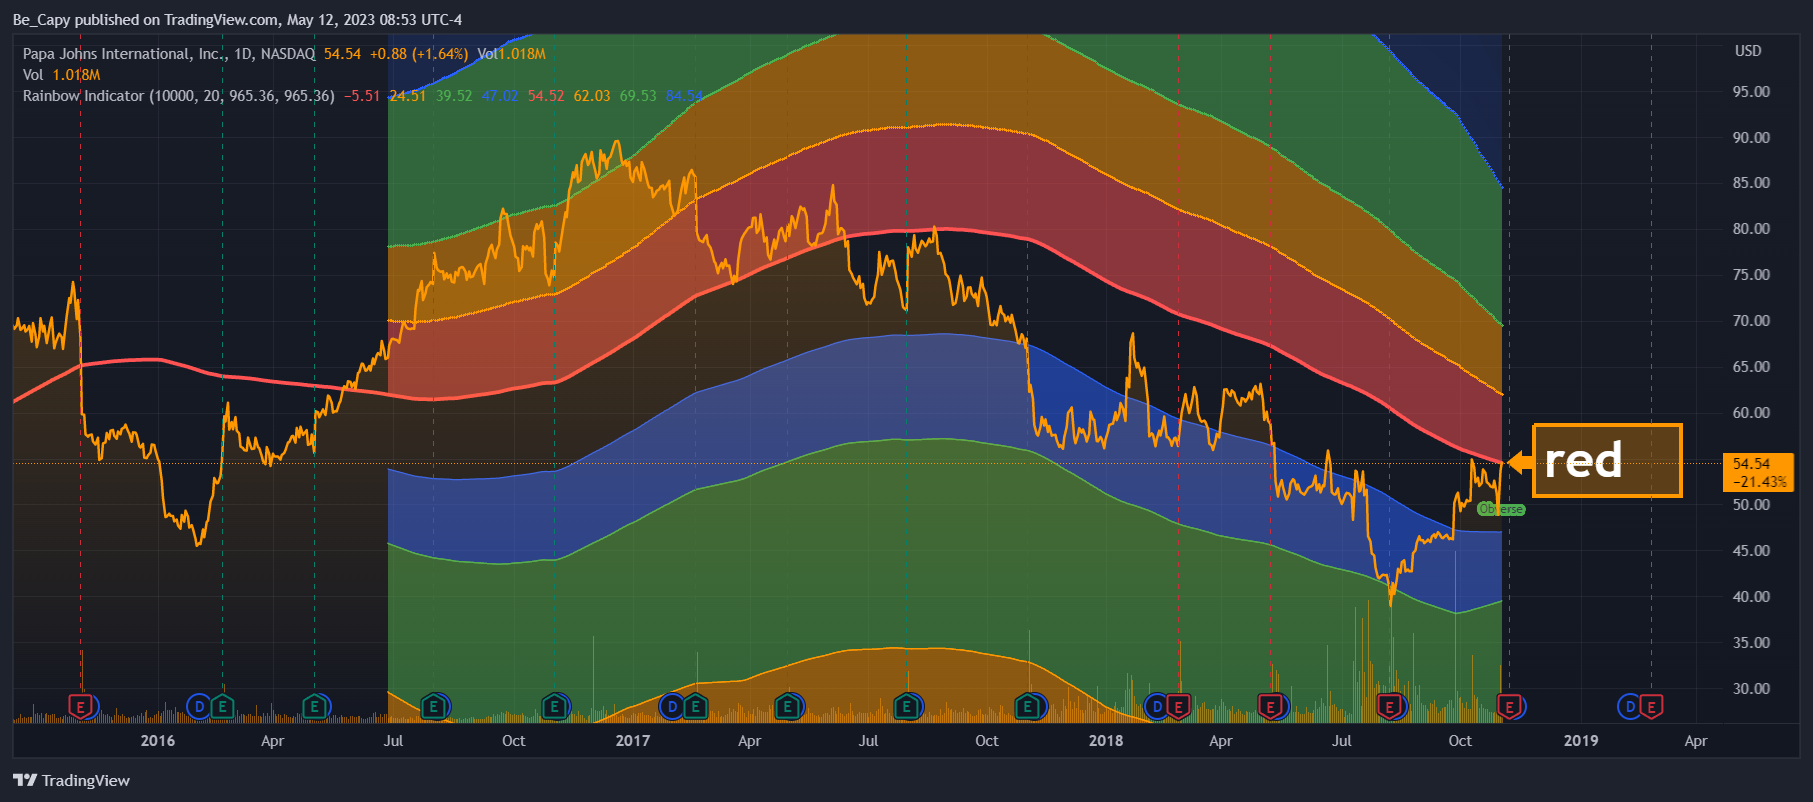Image resolution: width=1813 pixels, height=802 pixels.
Task: Click the -5.51 value in Rainbow Indicator legend
Action: [x=362, y=96]
